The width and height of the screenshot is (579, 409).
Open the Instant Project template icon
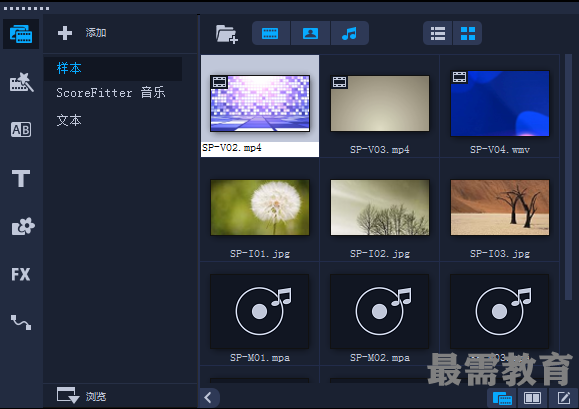click(21, 82)
